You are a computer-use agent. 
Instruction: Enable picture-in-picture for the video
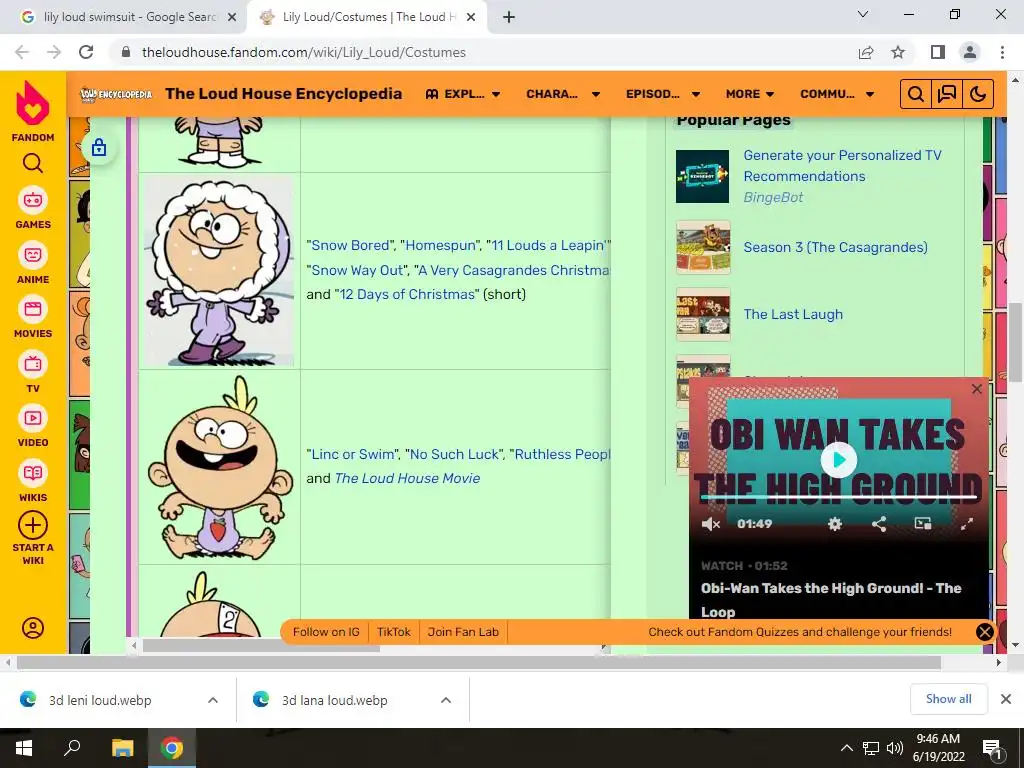923,524
